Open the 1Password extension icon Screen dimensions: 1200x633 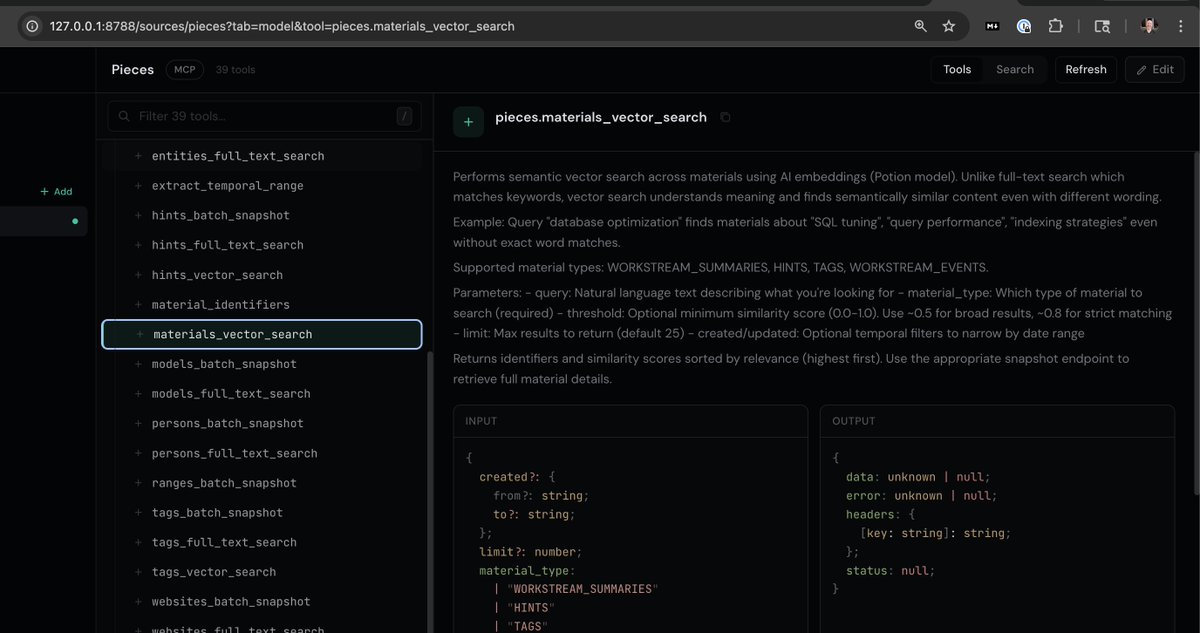pyautogui.click(x=1024, y=26)
